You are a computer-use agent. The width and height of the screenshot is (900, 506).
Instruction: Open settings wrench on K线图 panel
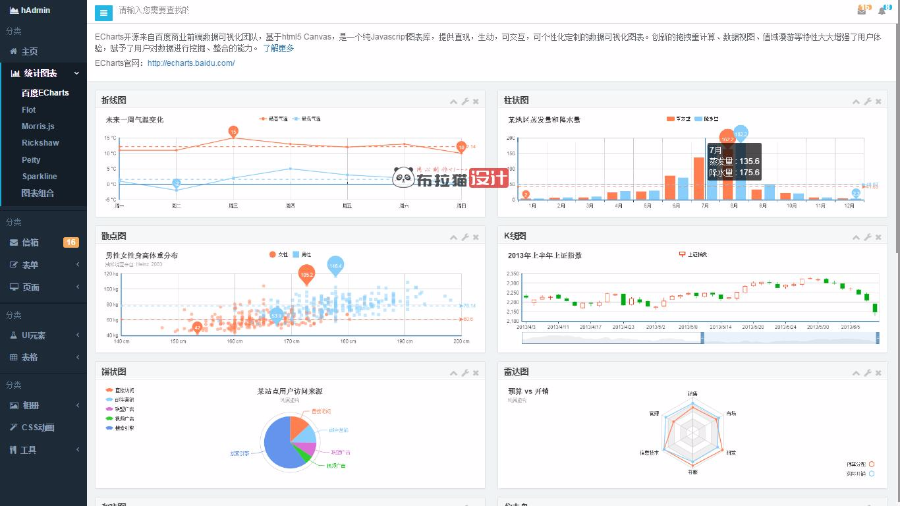tap(867, 238)
